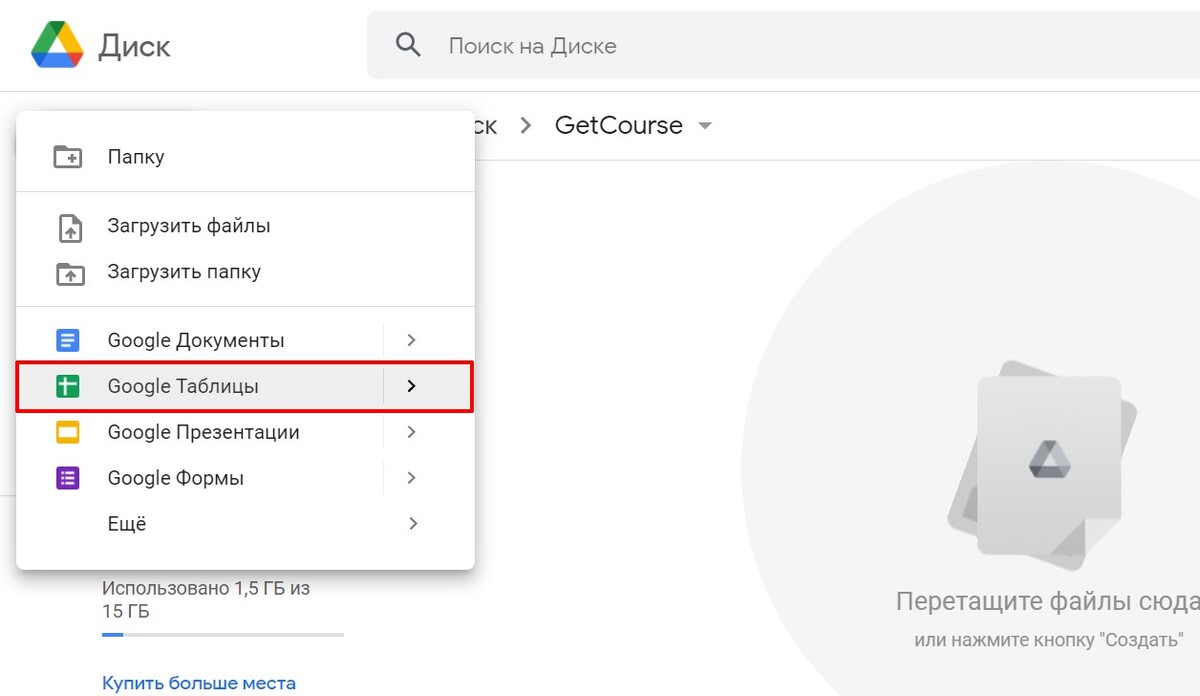Screen dimensions: 1200x696
Task: Open the GetCourse folder dropdown arrow
Action: [x=705, y=126]
